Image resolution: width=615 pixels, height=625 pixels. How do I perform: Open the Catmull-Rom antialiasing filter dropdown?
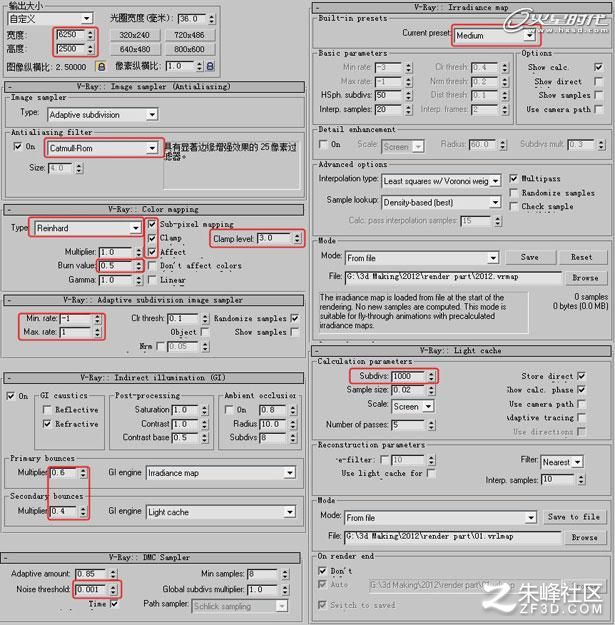(x=152, y=148)
